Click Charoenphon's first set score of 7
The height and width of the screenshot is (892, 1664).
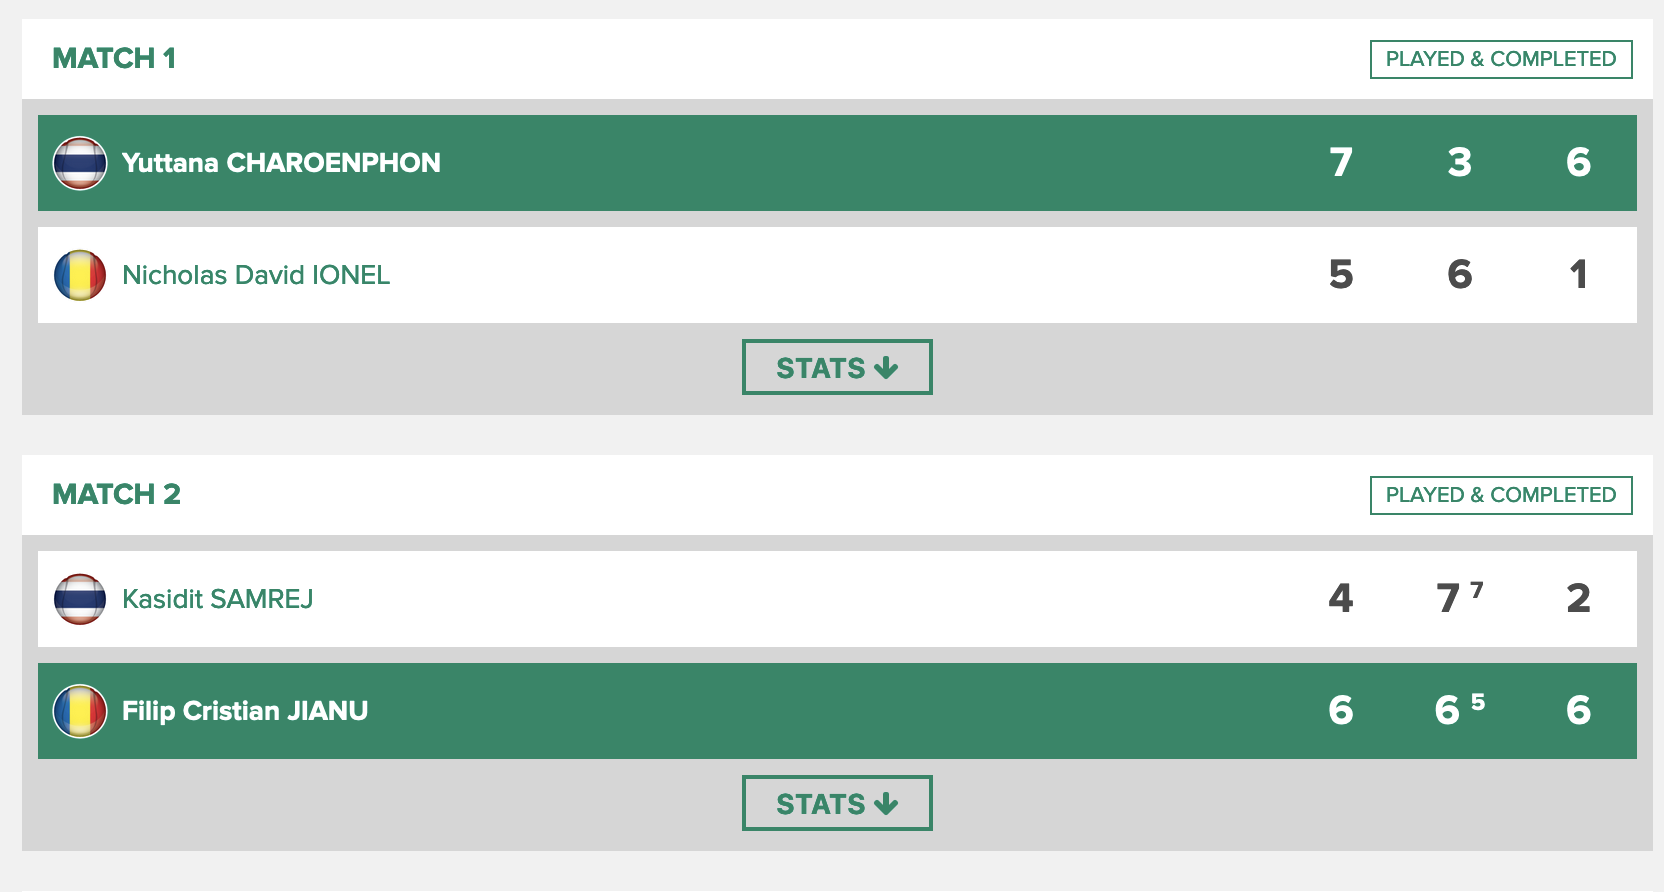(x=1341, y=162)
